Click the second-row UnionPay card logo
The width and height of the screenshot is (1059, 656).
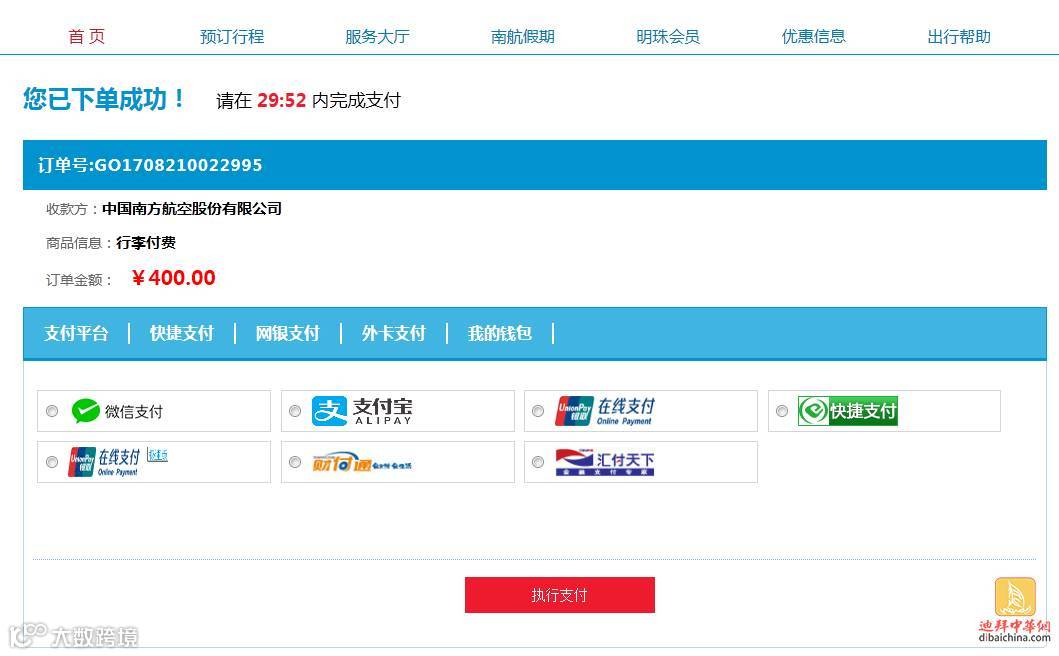[x=82, y=462]
